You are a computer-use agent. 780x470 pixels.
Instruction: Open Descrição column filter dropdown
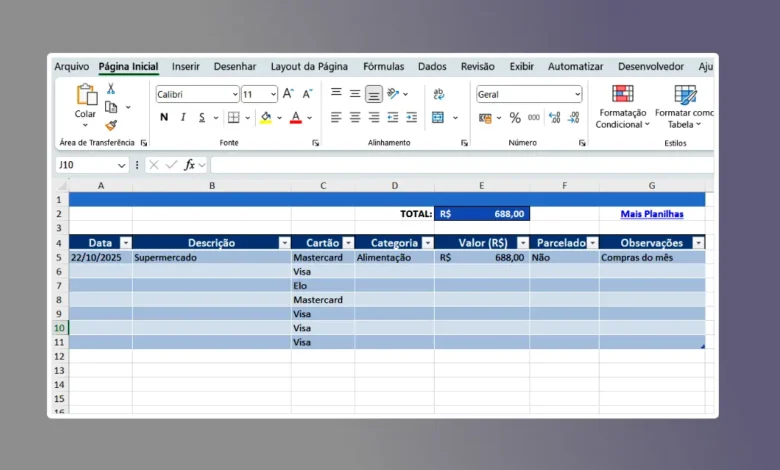[284, 243]
